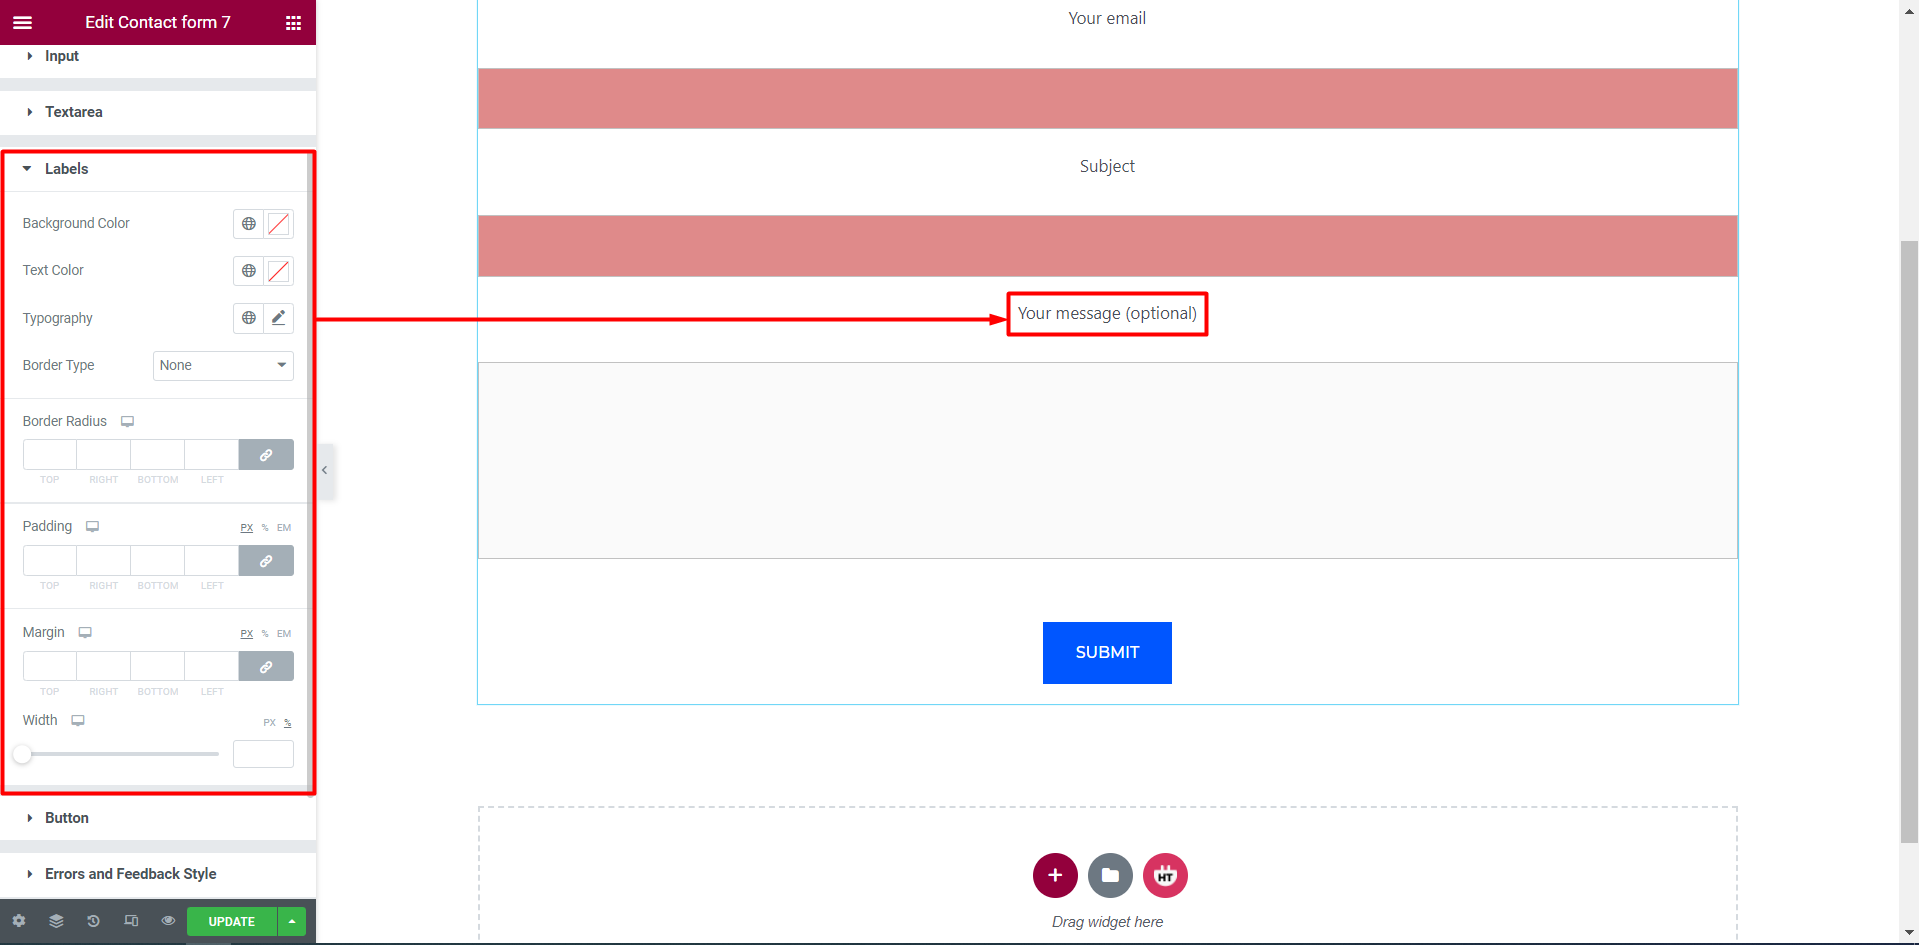Open the HT Mega templates button
Viewport: 1919px width, 945px height.
coord(1165,875)
